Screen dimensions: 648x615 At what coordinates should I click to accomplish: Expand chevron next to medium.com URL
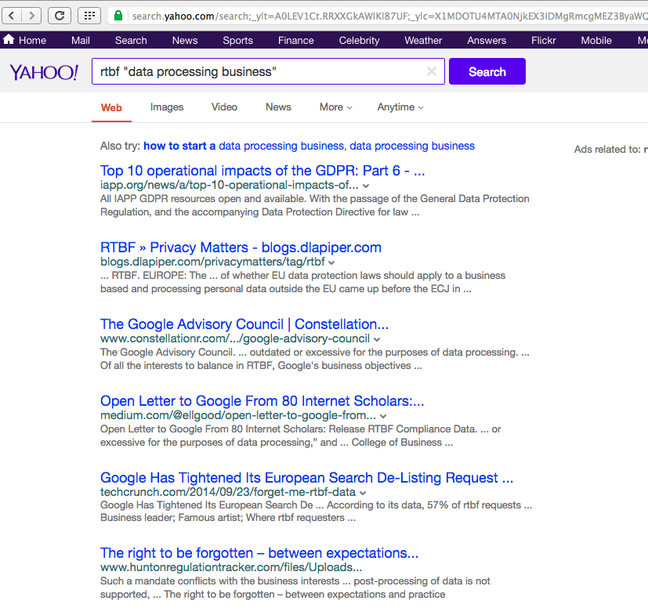pos(383,416)
